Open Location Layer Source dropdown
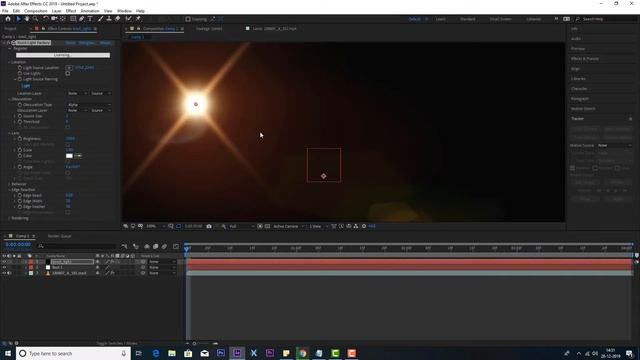640x360 pixels. tap(101, 93)
